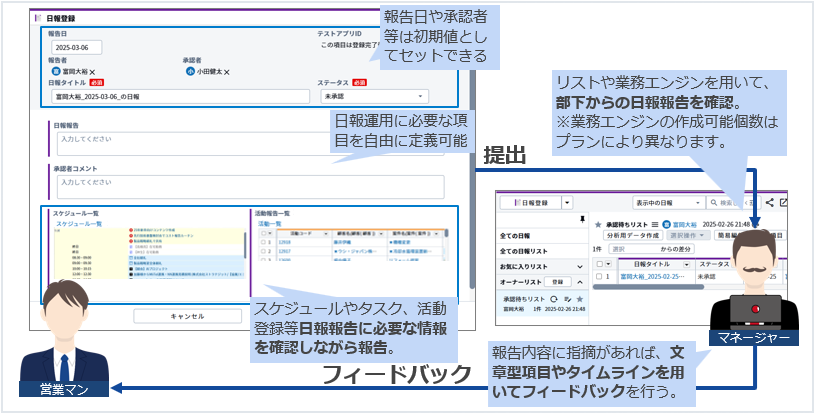Check the select-all checkbox in list header
Viewport: 815px width, 414px height.
[x=599, y=263]
